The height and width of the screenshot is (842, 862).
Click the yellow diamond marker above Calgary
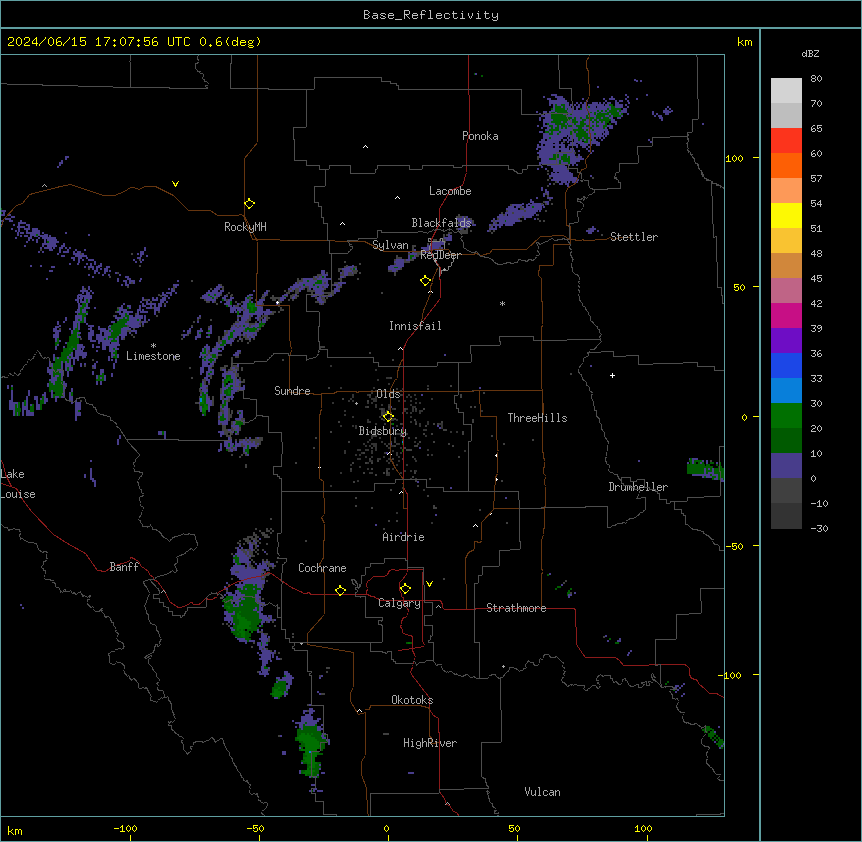[x=405, y=589]
